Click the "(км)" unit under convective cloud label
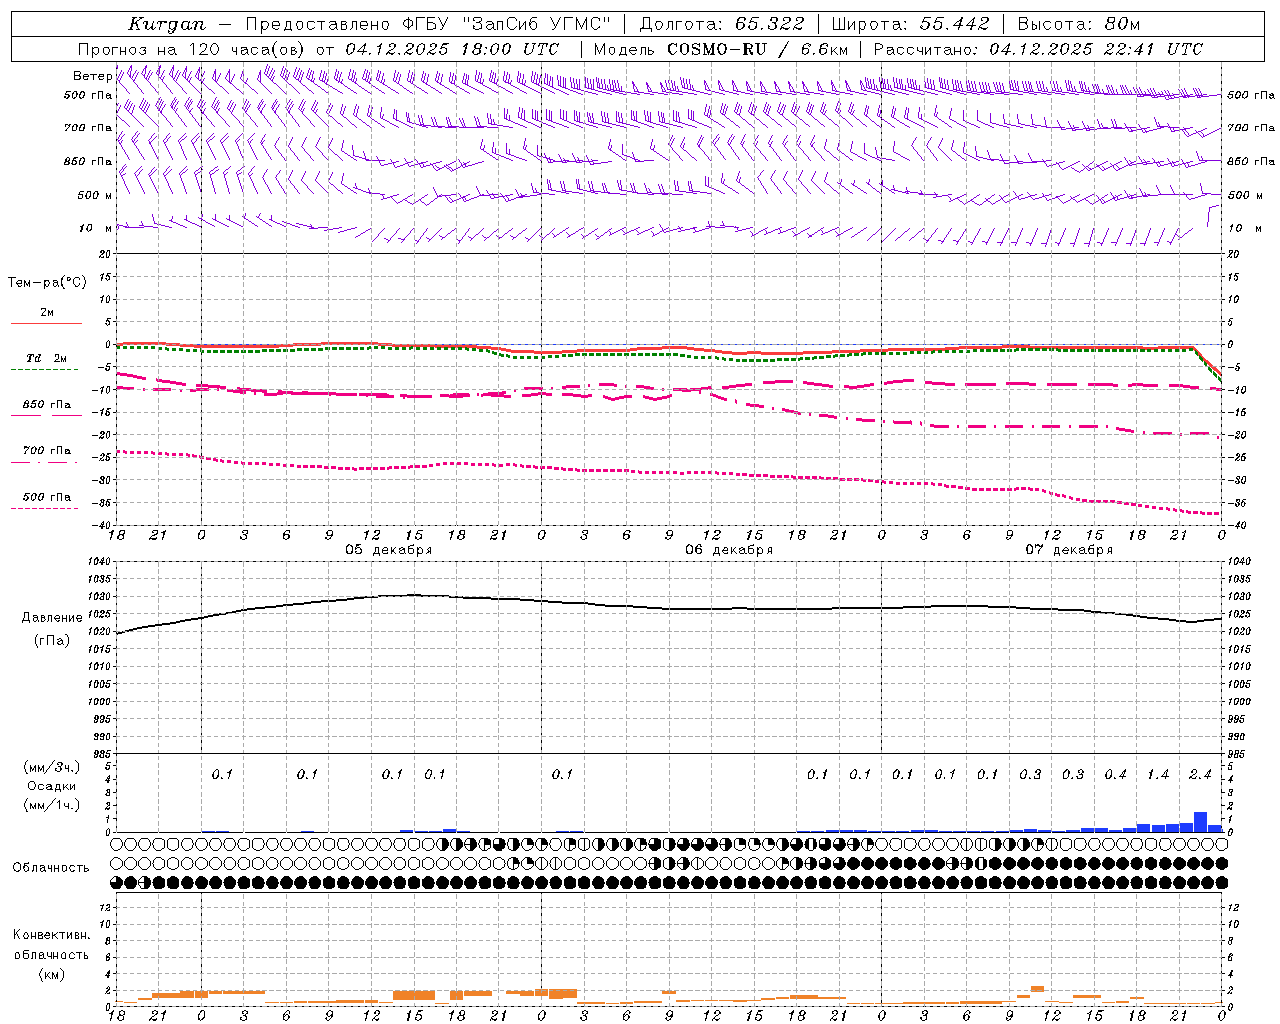 [x=52, y=974]
